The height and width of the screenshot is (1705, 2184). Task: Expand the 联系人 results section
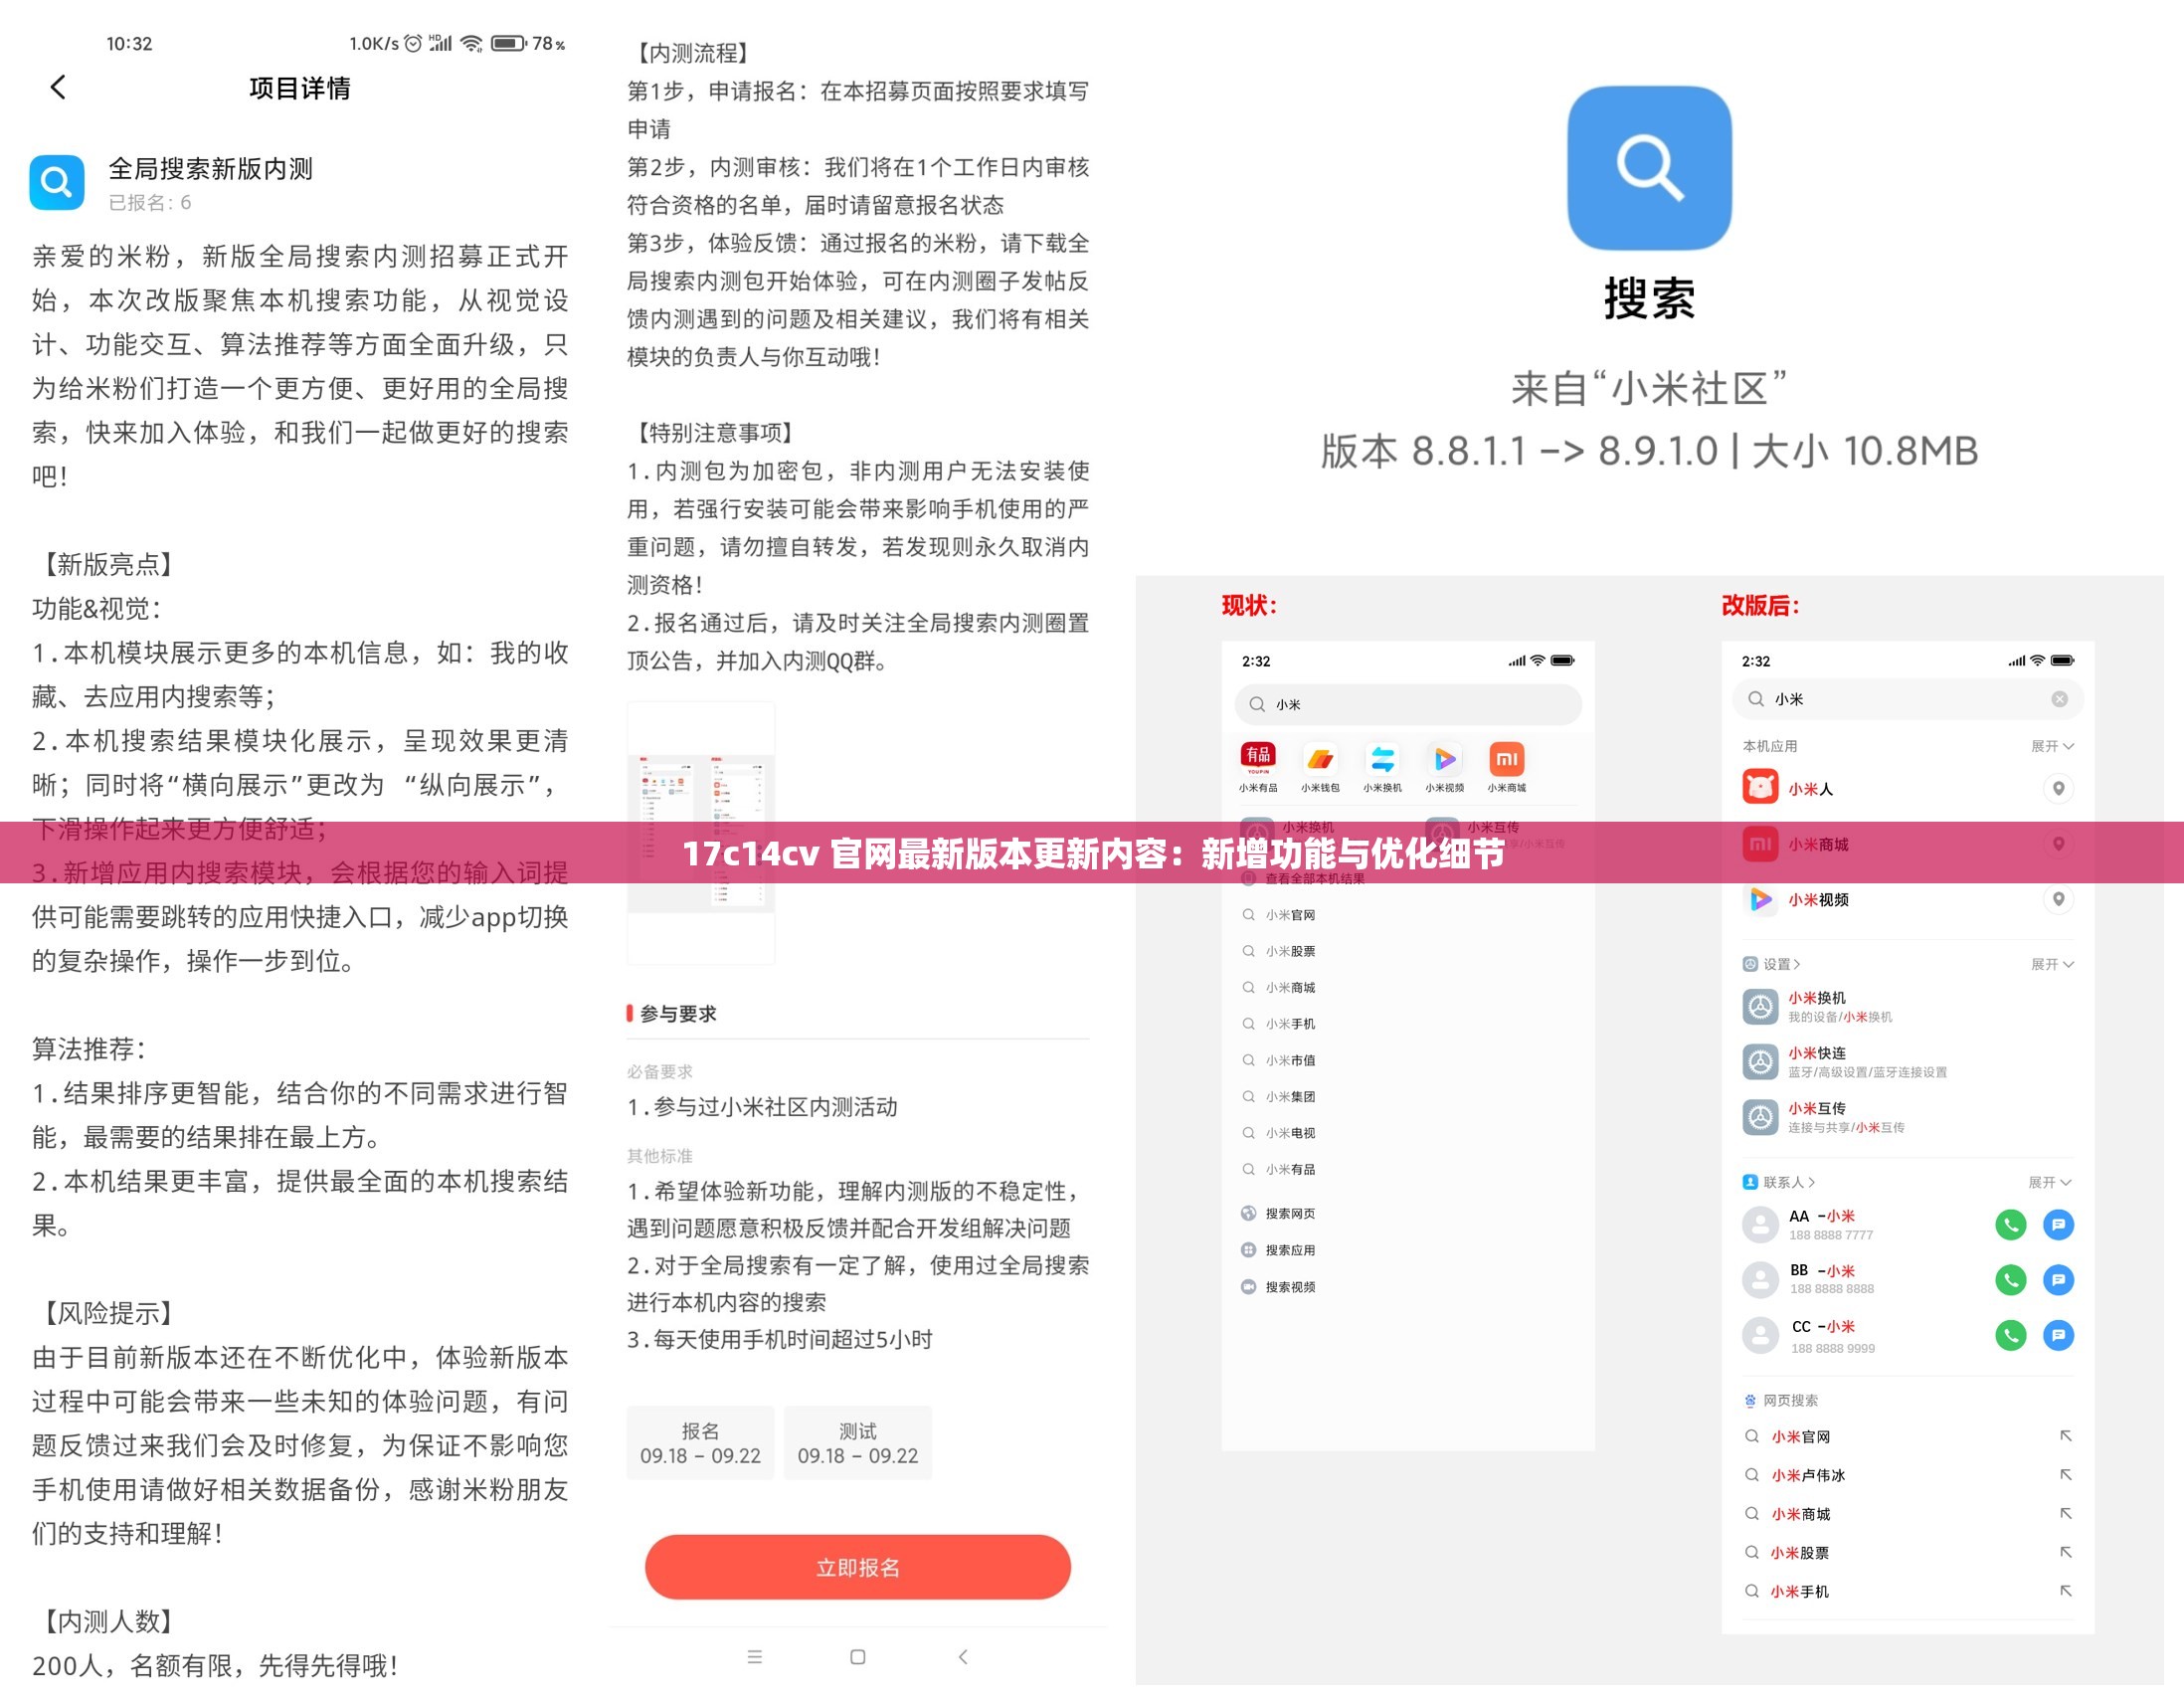(x=2050, y=1182)
